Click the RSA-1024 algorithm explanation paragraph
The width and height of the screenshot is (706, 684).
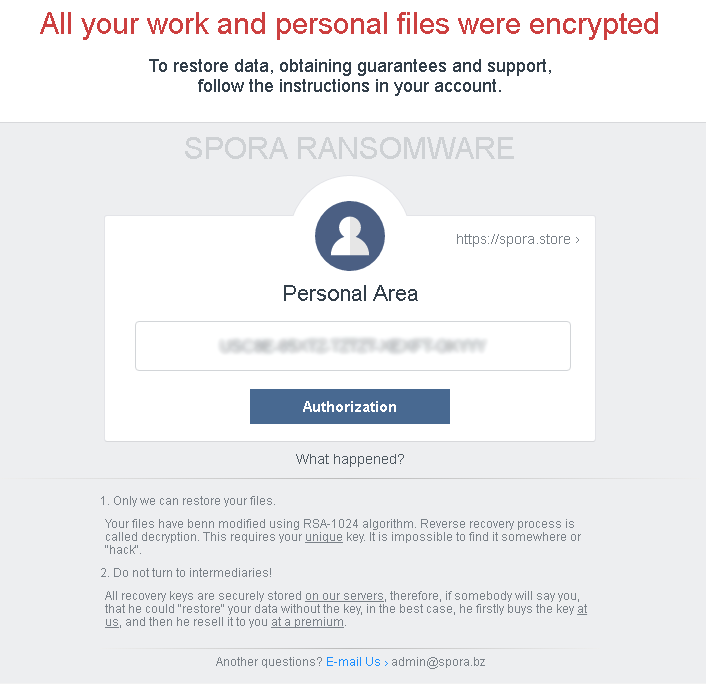340,531
